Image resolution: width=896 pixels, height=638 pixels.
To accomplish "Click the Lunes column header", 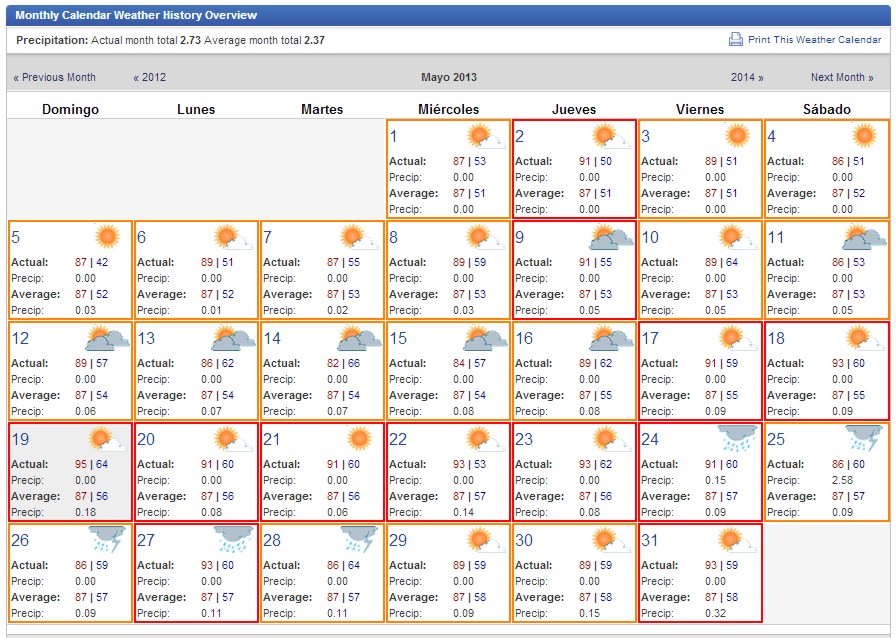I will [196, 109].
